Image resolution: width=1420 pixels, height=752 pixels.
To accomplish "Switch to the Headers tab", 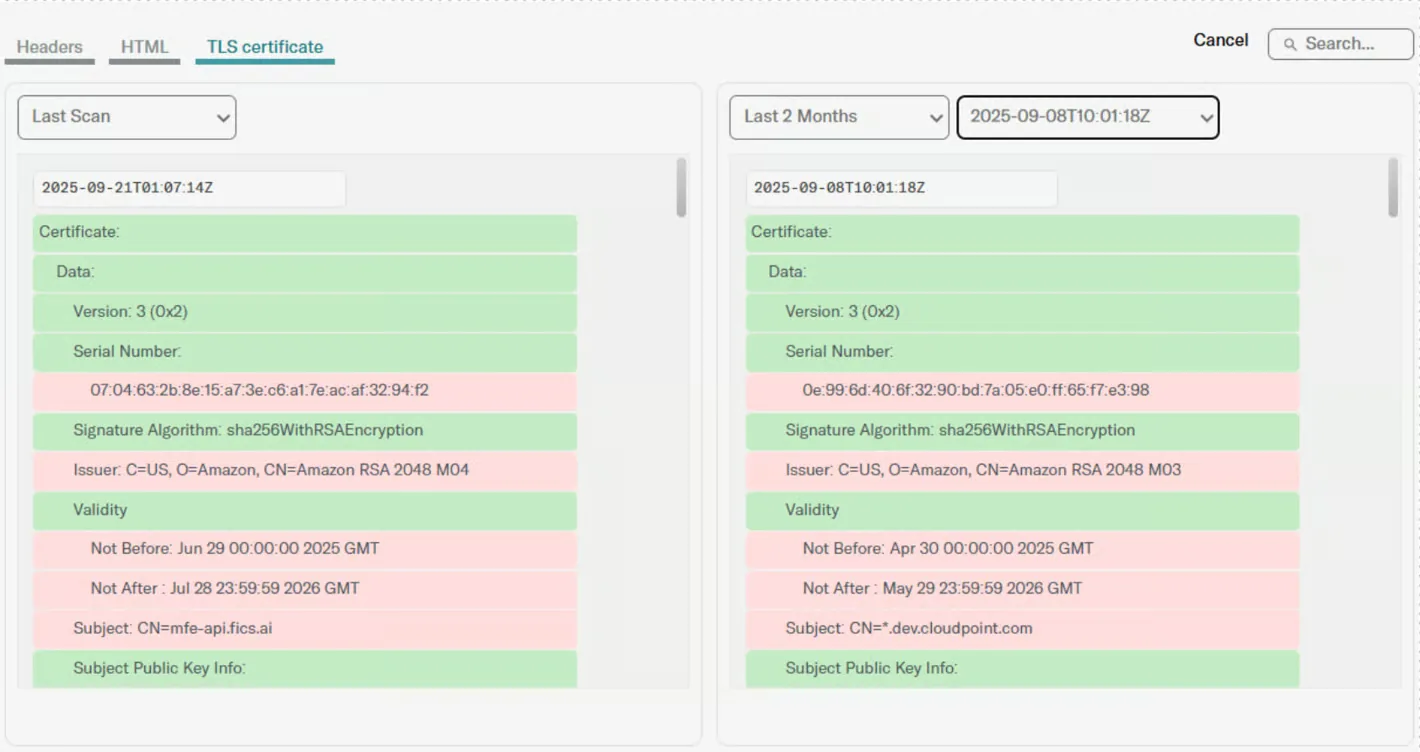I will pos(50,47).
